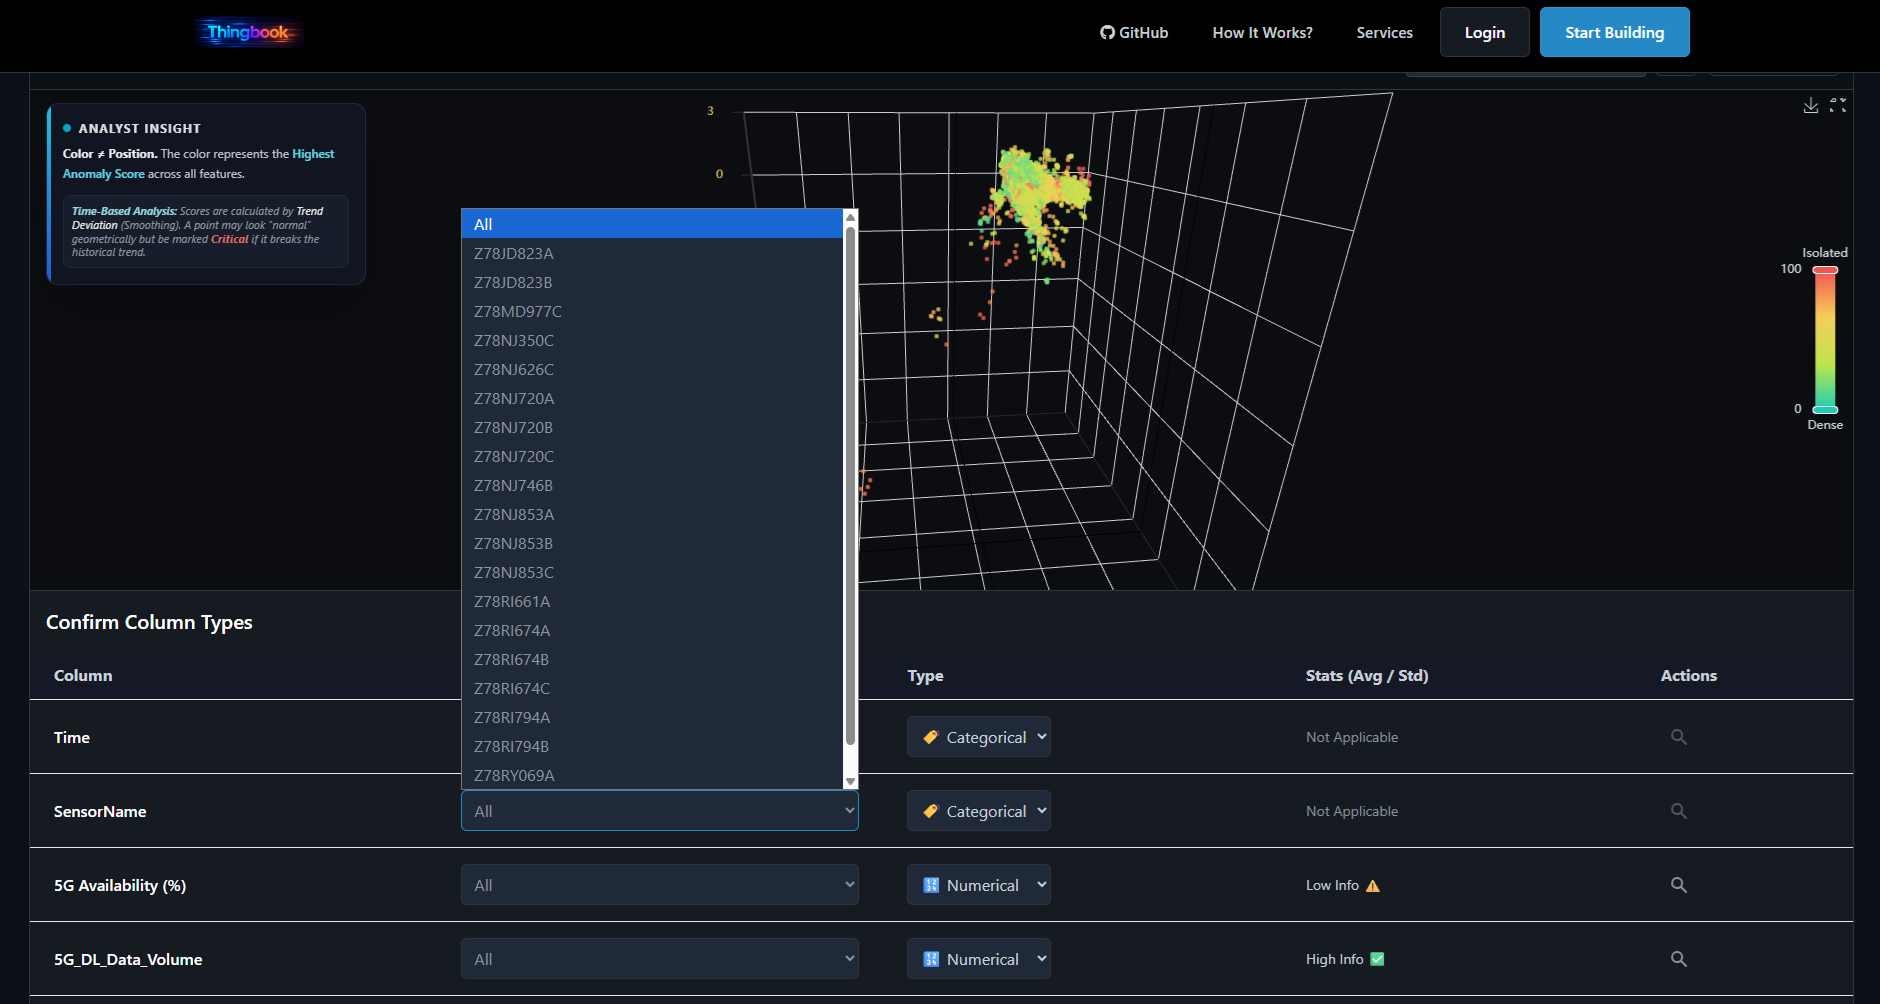Expand the 5G Availability filter dropdown
Viewport: 1880px width, 1004px height.
click(x=659, y=885)
